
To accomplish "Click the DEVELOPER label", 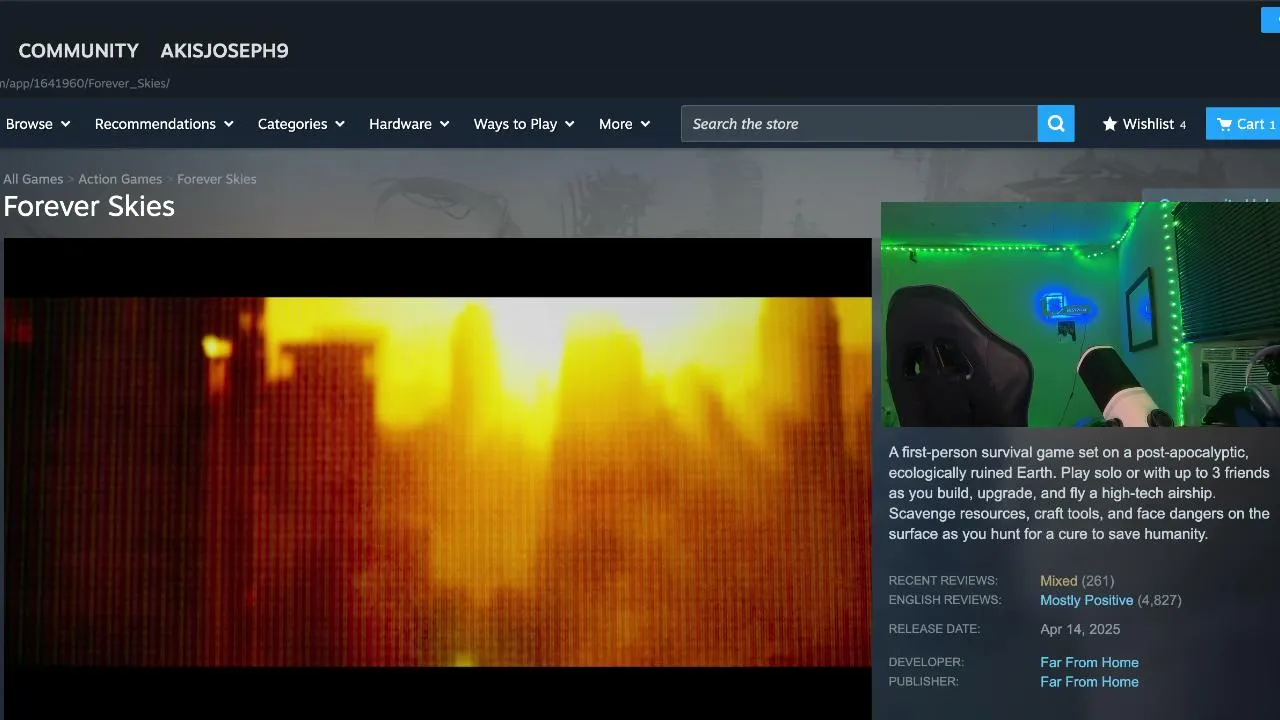I will coord(926,662).
